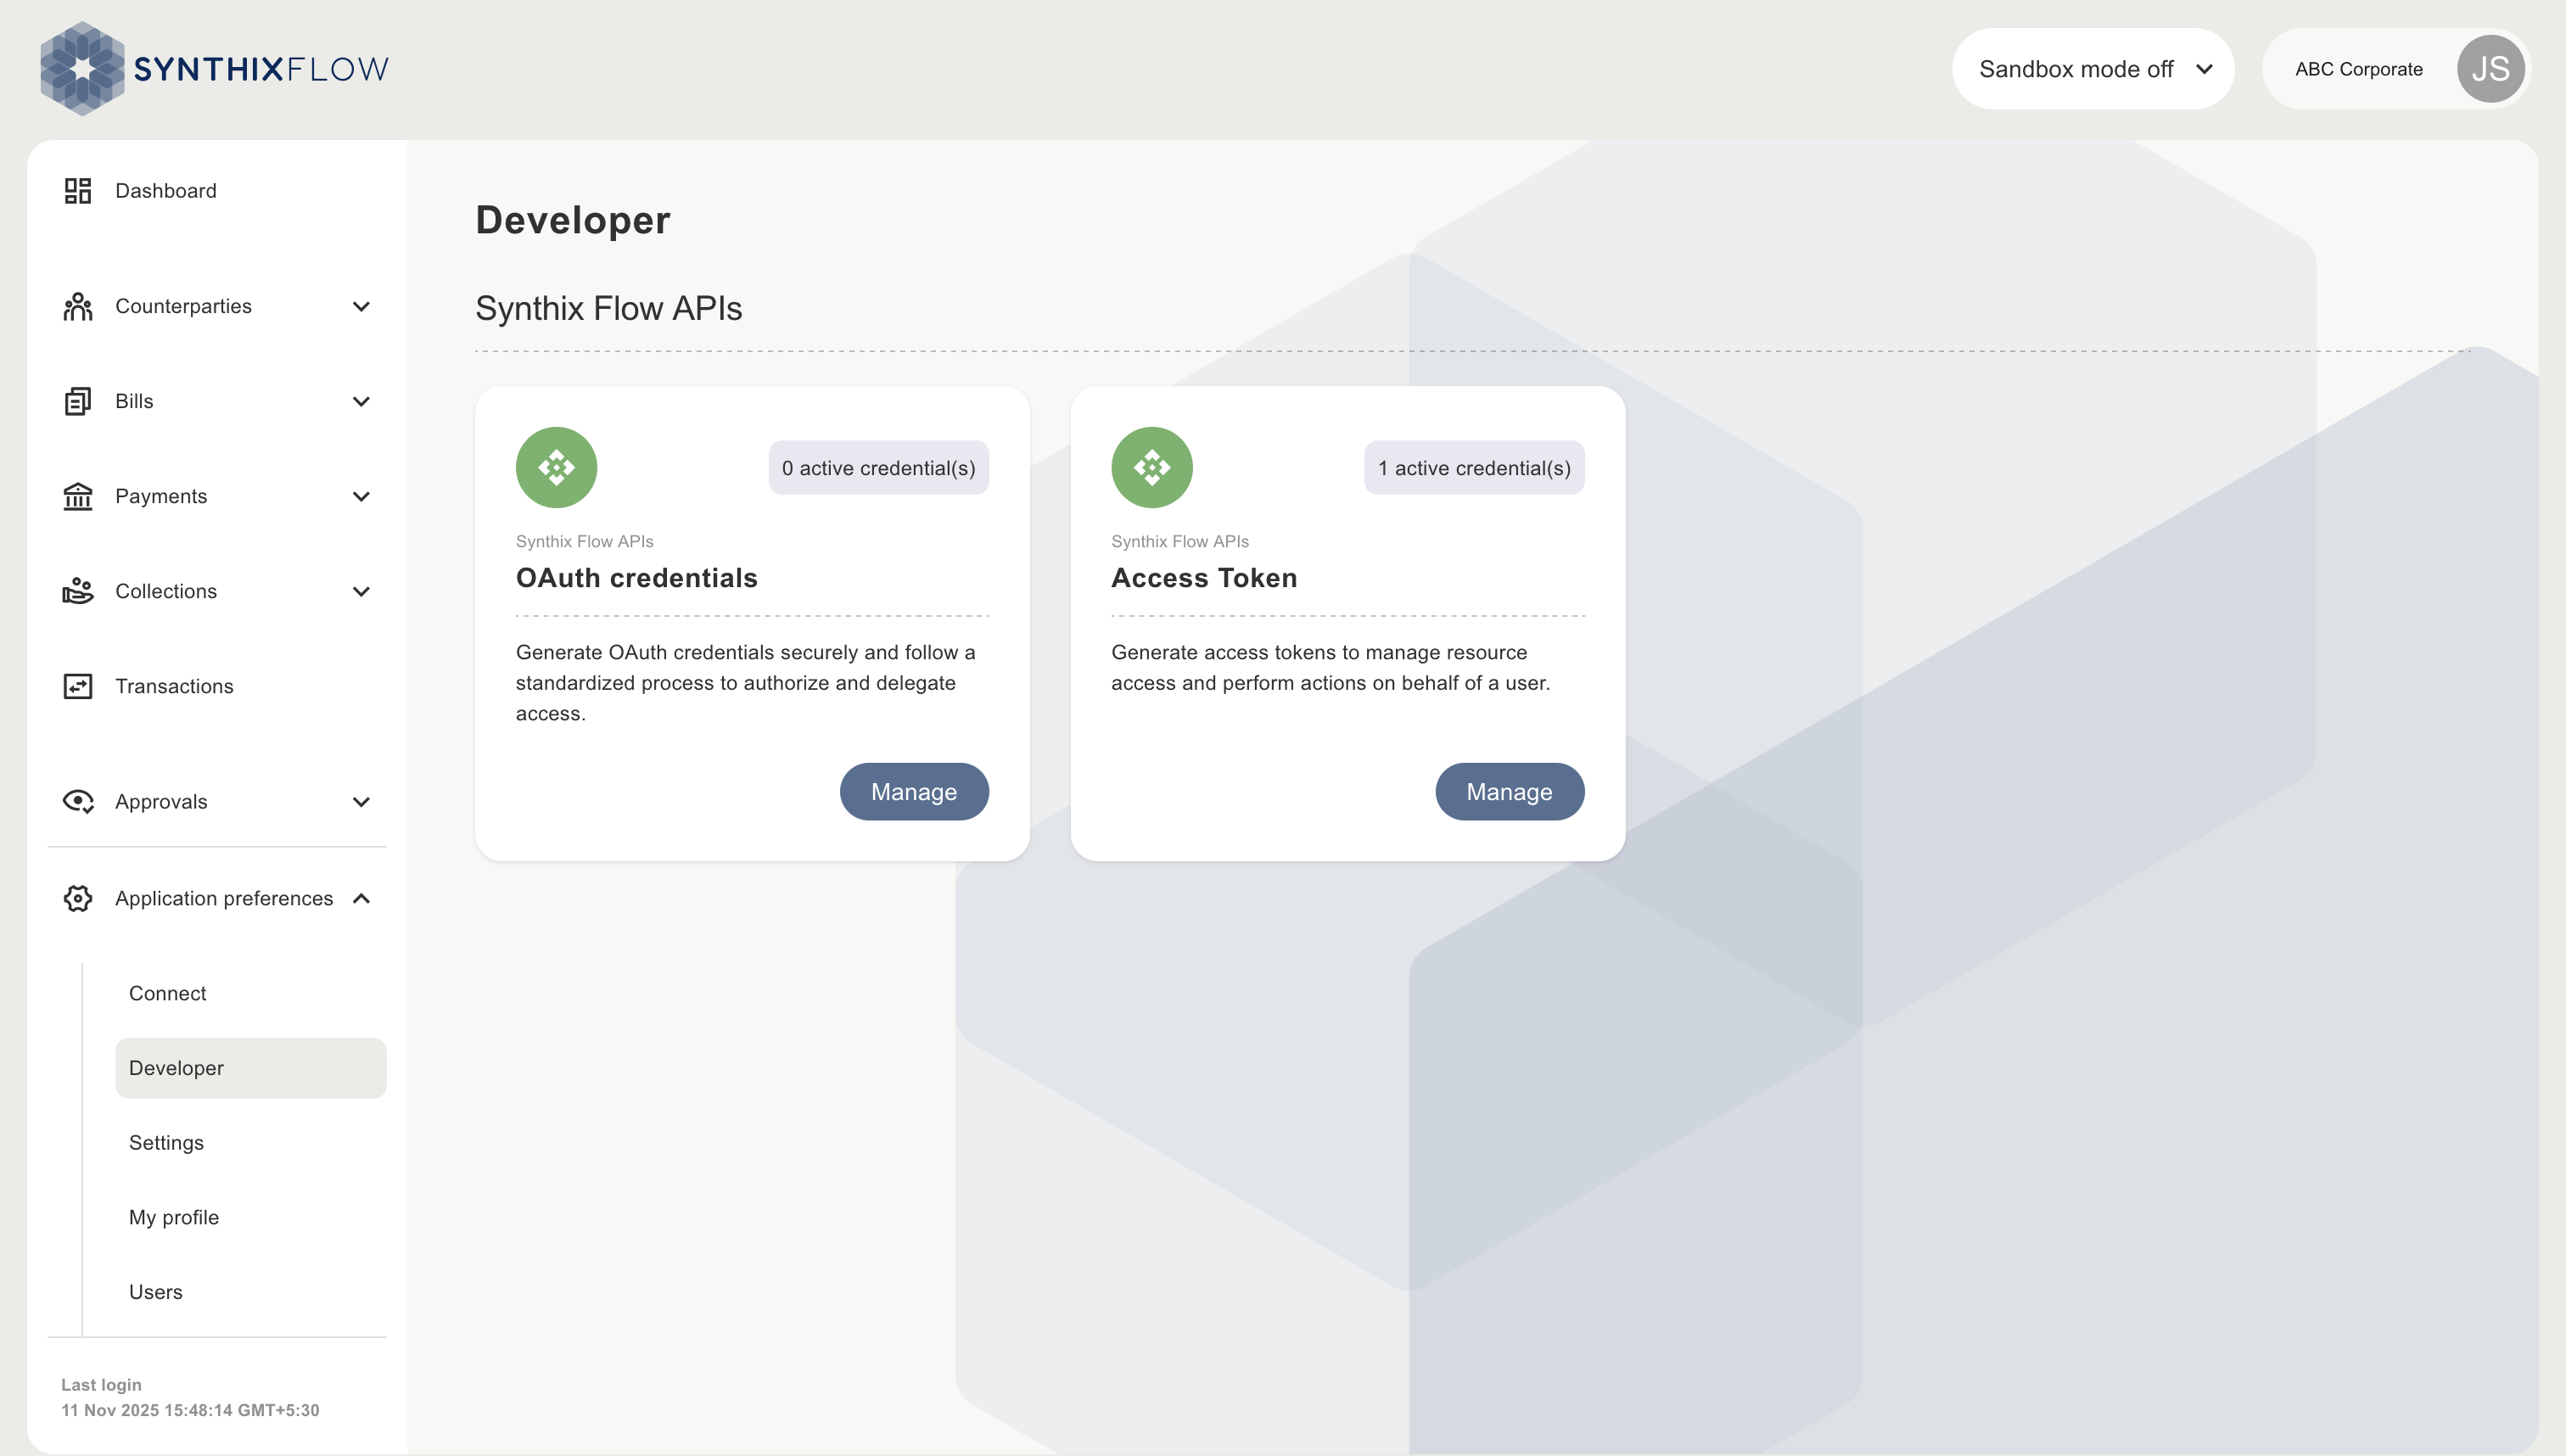Open the My profile submenu item
Image resolution: width=2566 pixels, height=1456 pixels.
coord(251,1217)
